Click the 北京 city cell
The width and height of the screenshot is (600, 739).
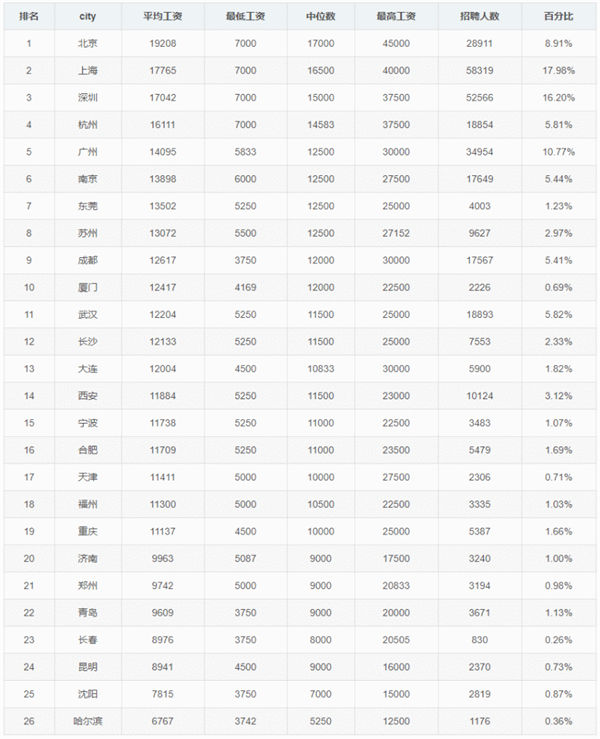88,43
